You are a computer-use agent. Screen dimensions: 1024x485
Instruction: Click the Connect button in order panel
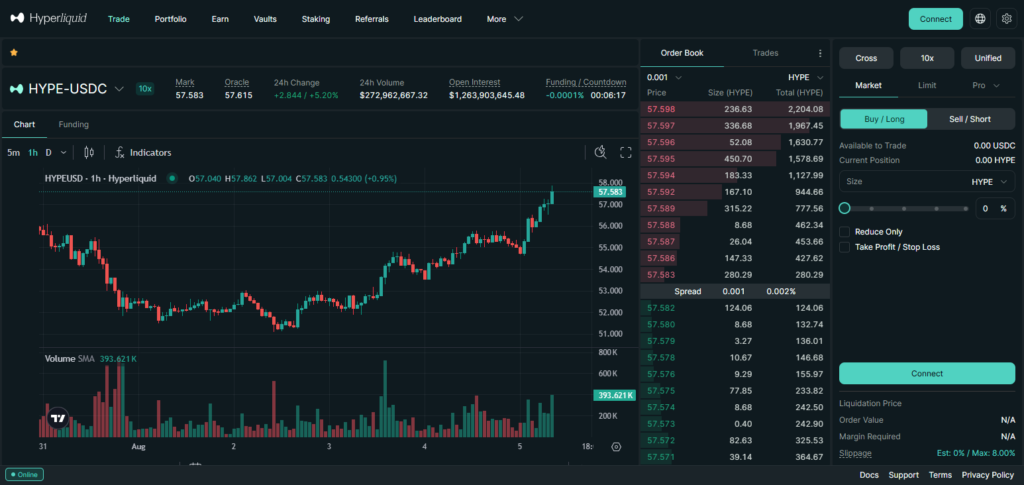pyautogui.click(x=927, y=373)
